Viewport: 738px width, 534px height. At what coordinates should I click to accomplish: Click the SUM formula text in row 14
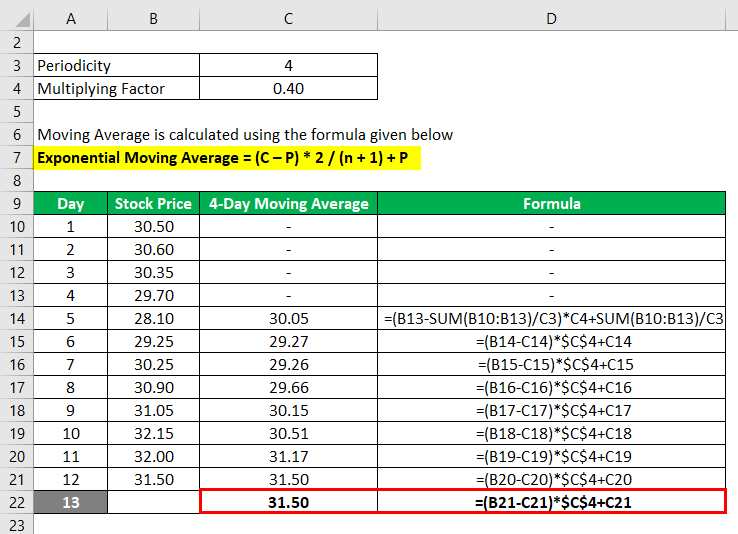[553, 319]
